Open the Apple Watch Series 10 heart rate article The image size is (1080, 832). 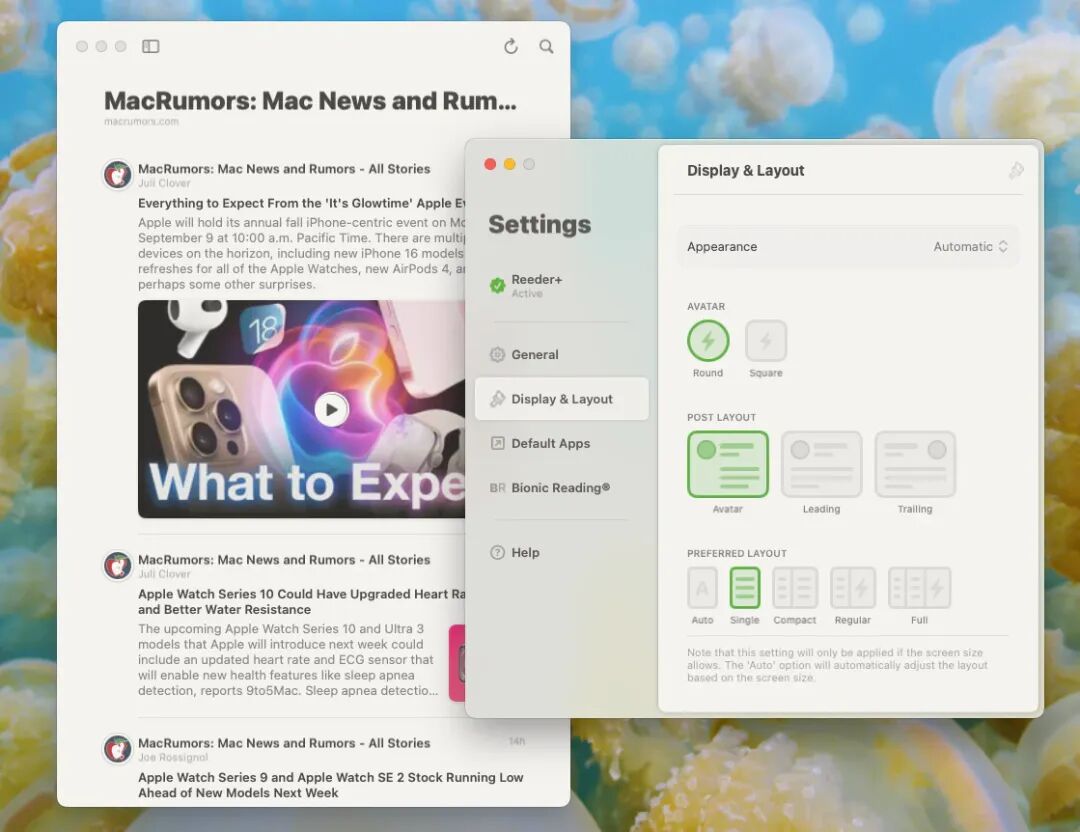(302, 601)
